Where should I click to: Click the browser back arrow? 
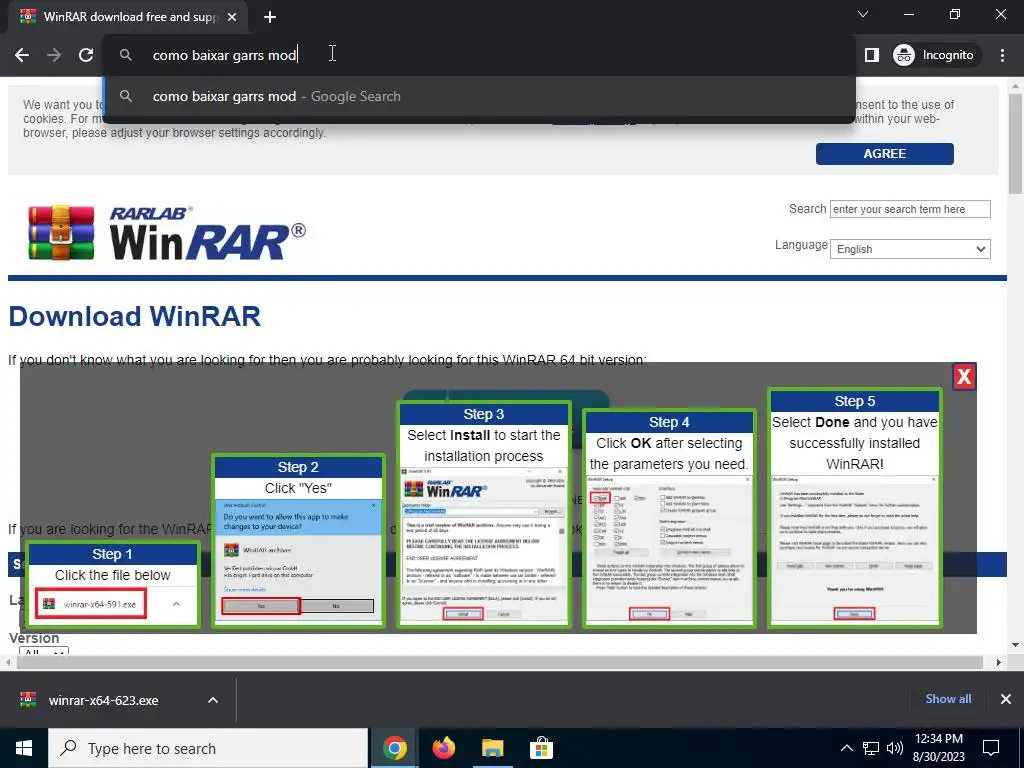22,55
